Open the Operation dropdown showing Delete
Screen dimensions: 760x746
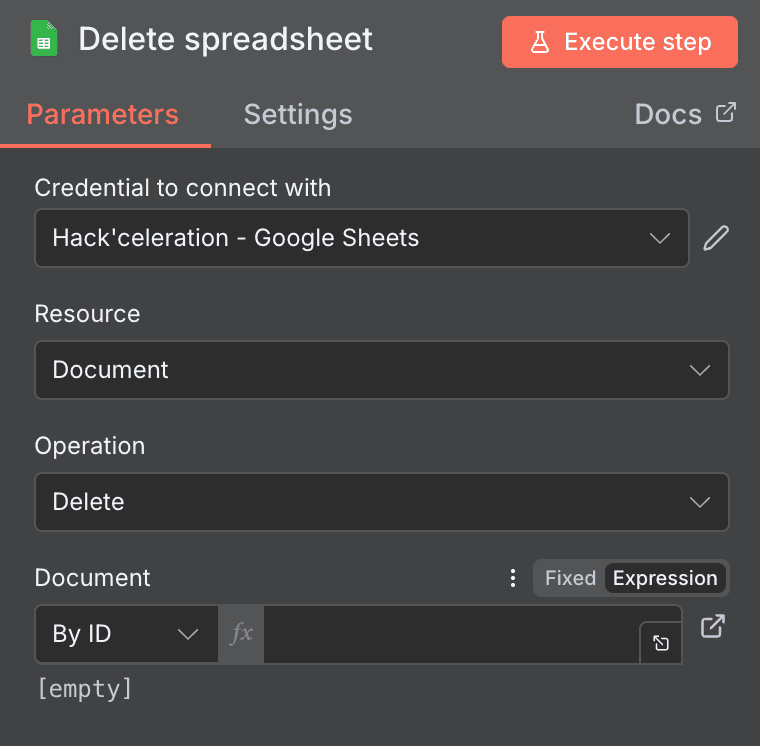click(381, 502)
